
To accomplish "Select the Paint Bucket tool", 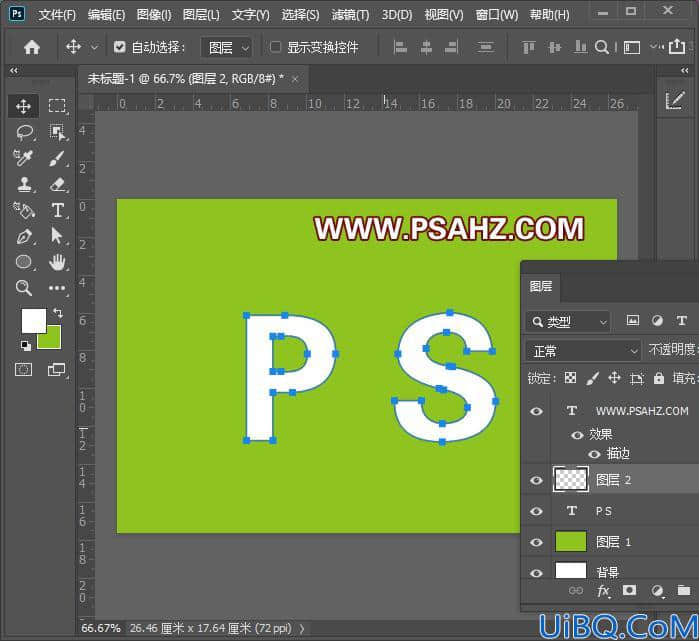I will [x=24, y=210].
